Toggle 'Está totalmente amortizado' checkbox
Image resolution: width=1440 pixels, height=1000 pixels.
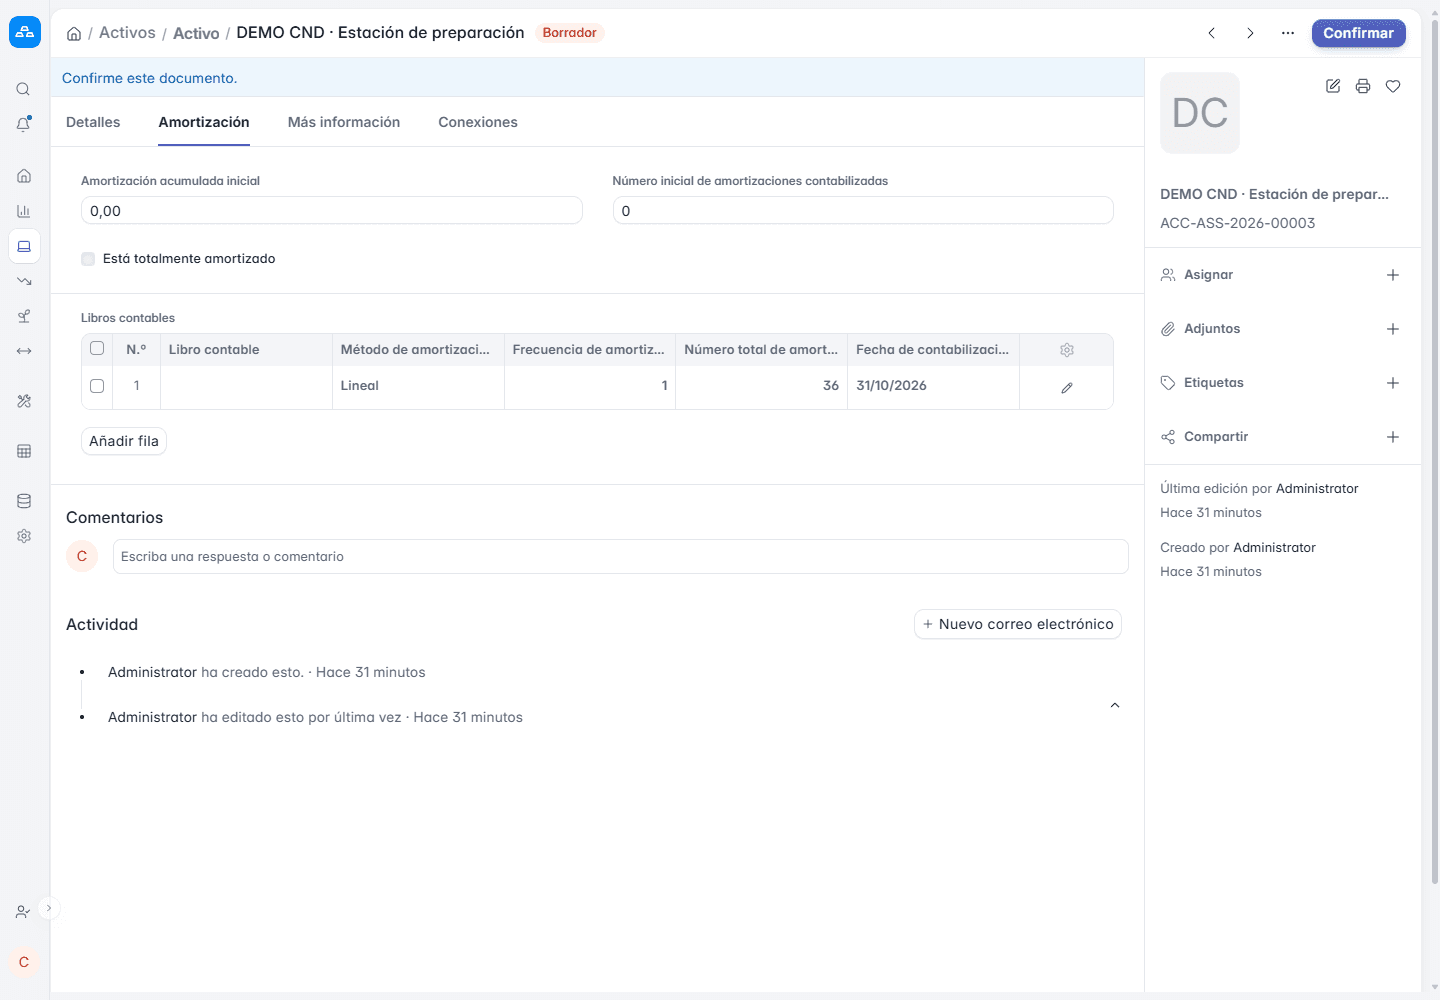coord(88,259)
